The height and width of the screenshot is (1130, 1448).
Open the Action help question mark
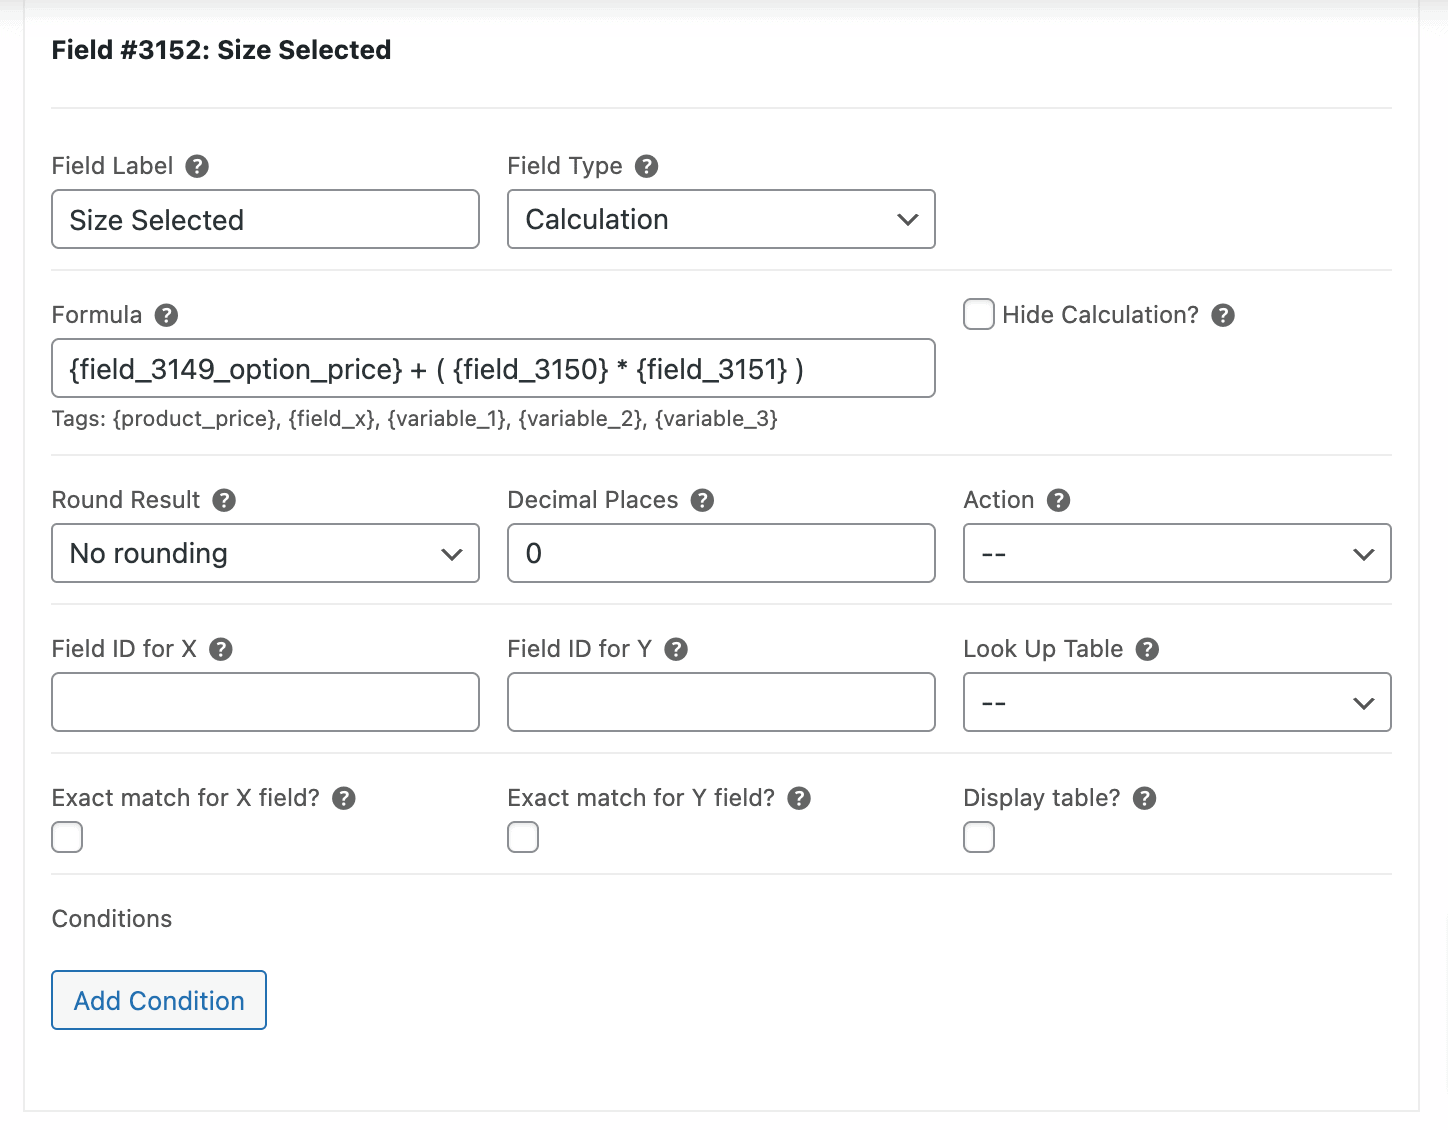[x=1059, y=500]
